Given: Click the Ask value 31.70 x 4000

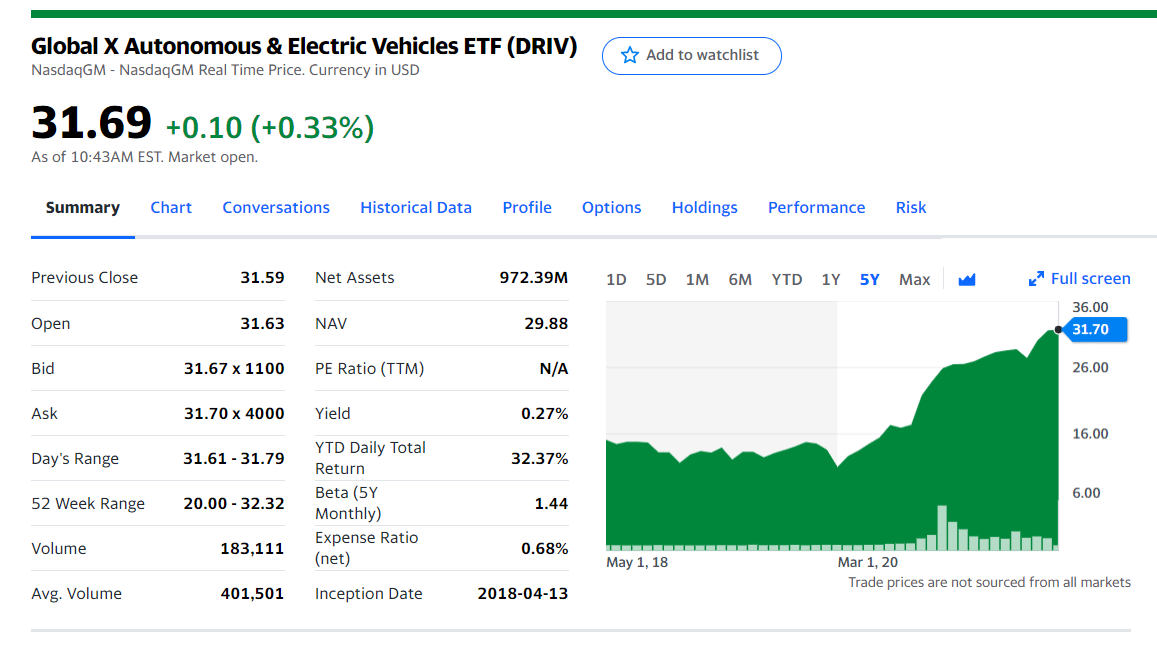Looking at the screenshot, I should coord(234,413).
